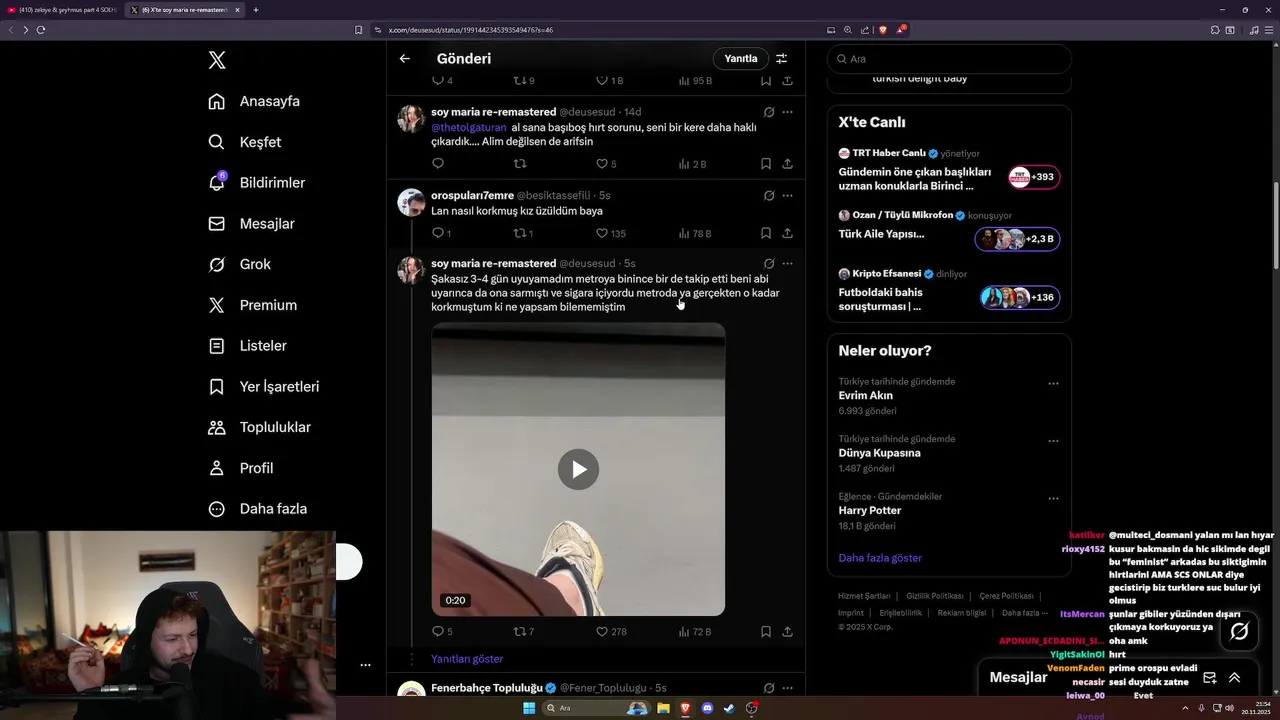Open Mesajlar in left sidebar

[x=251, y=224]
